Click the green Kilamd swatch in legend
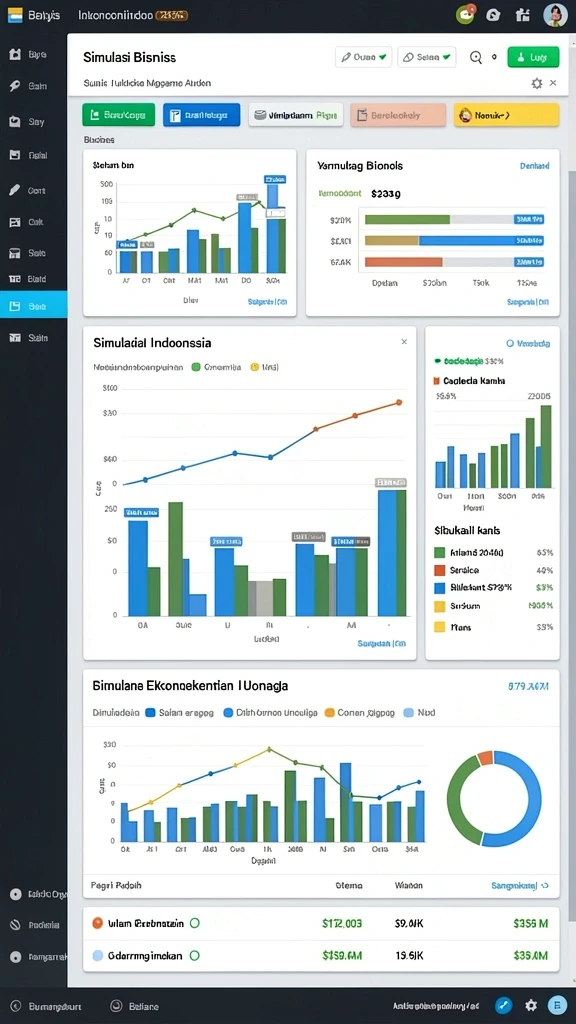The width and height of the screenshot is (576, 1024). [x=440, y=552]
